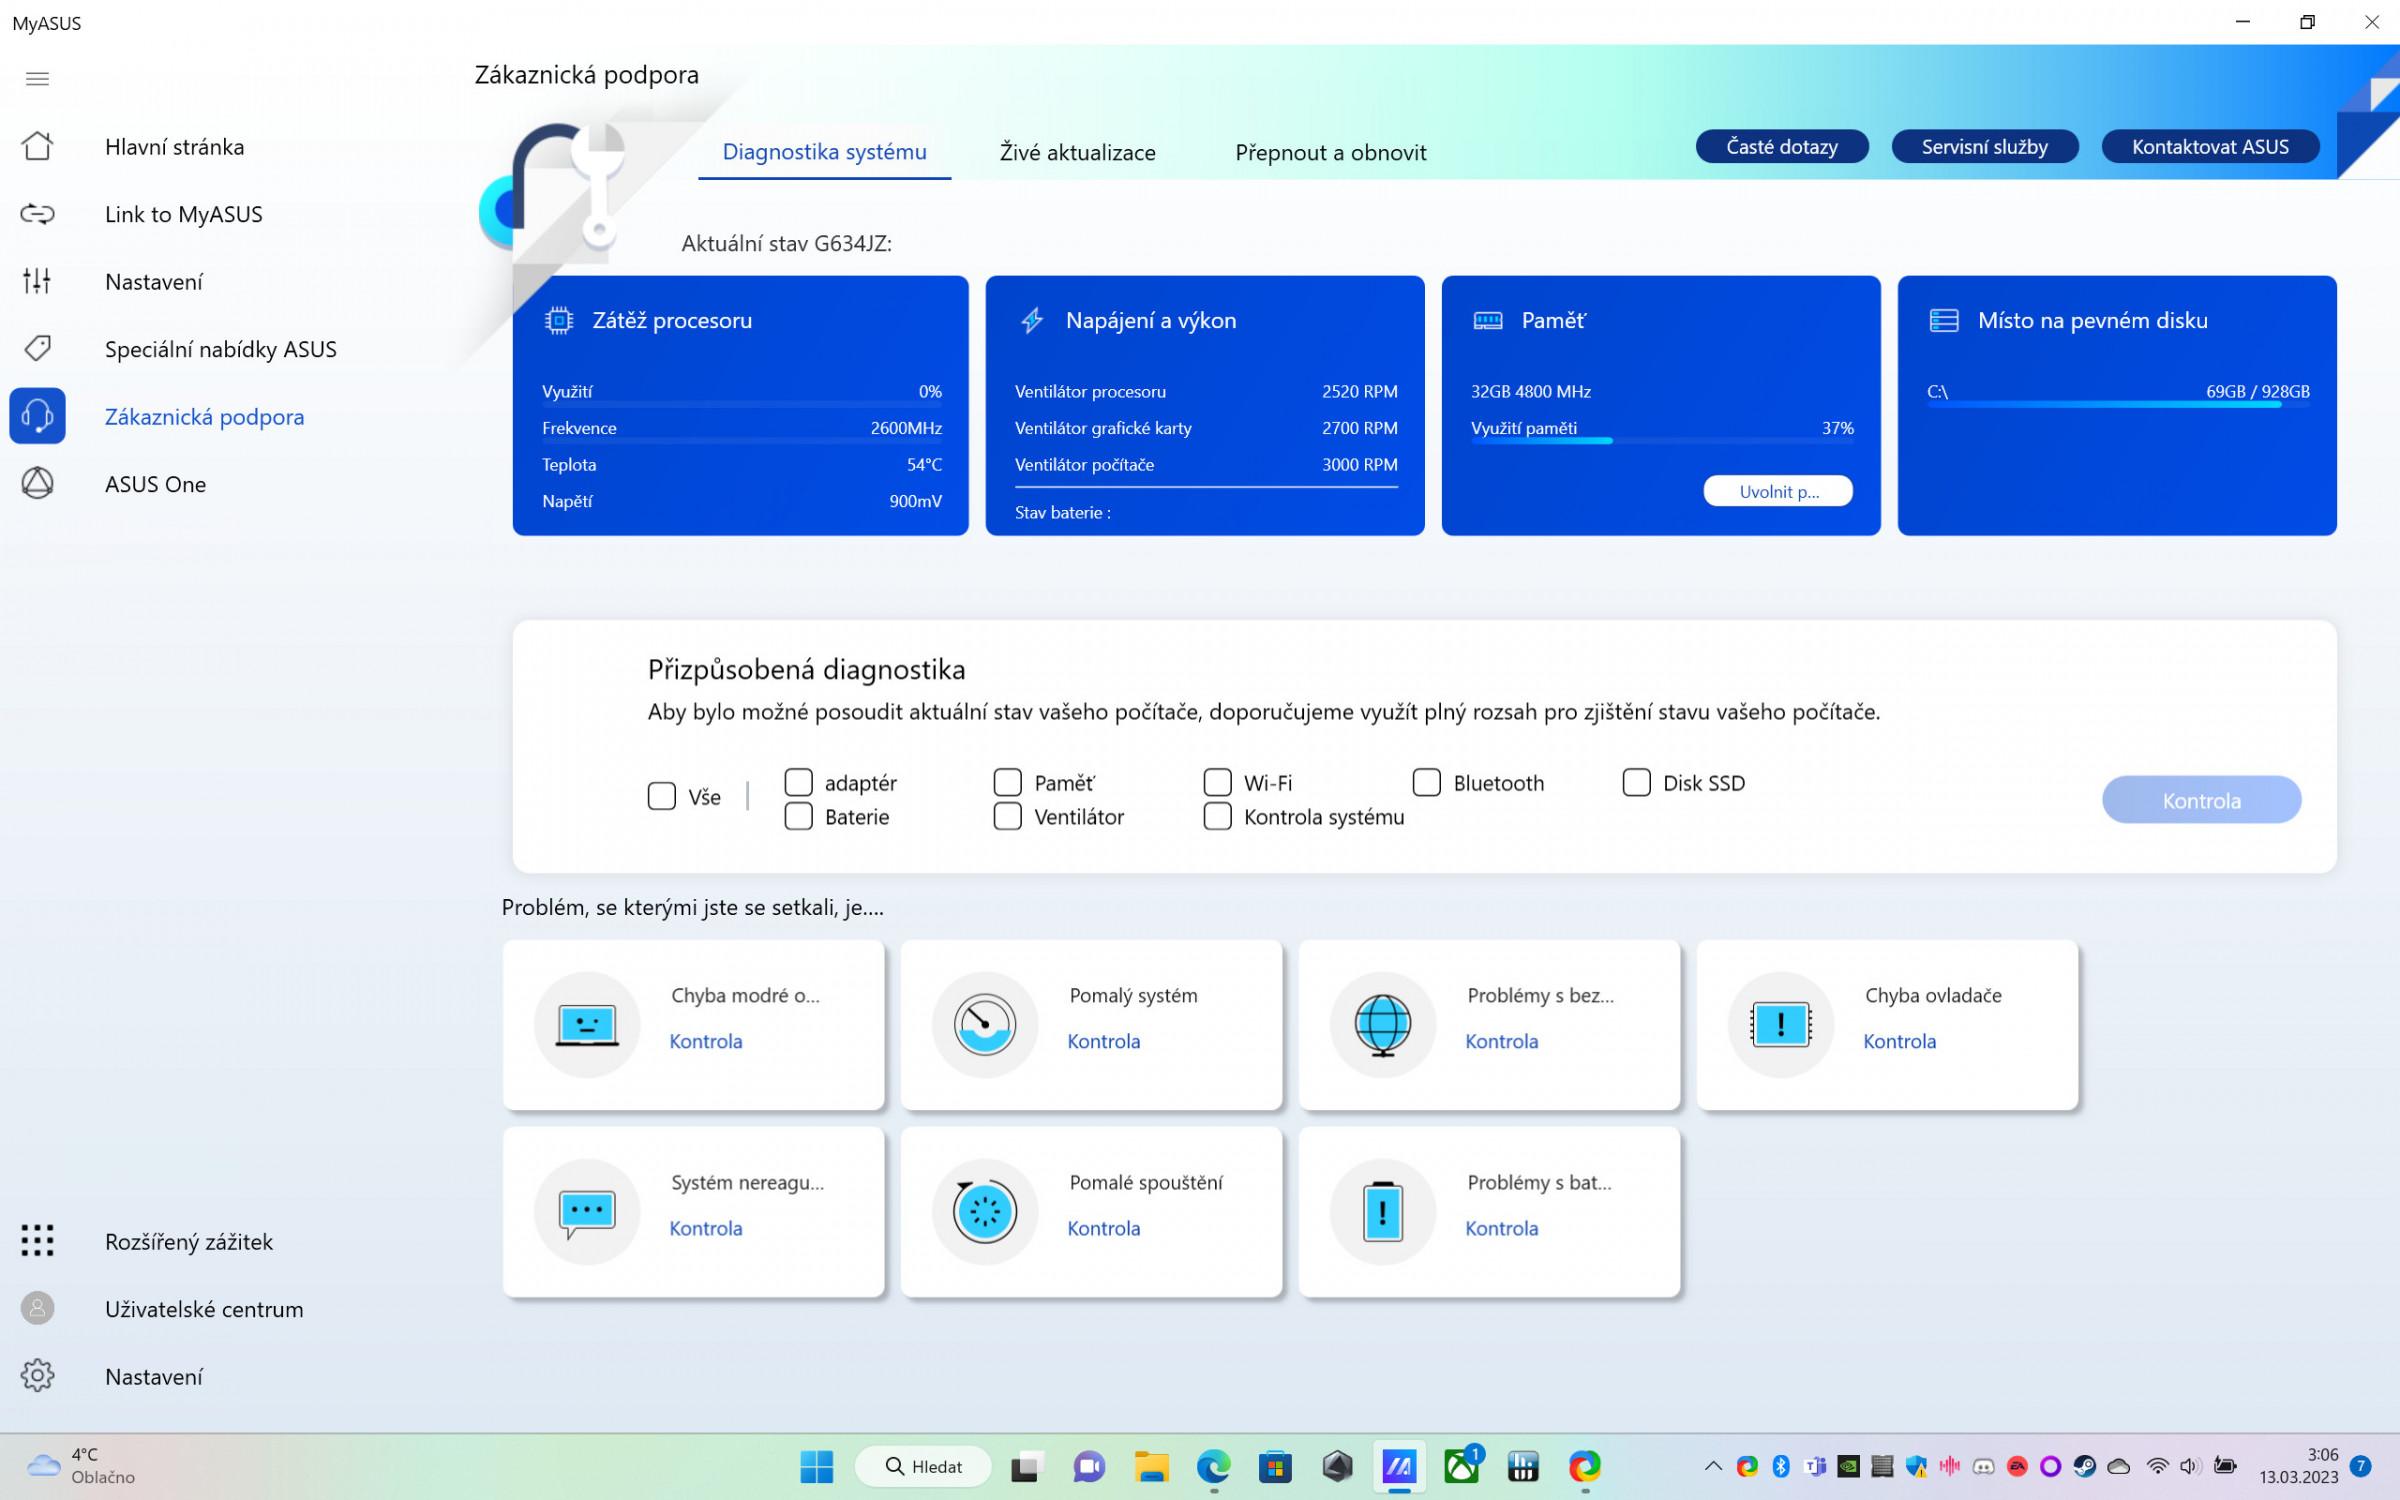This screenshot has height=1500, width=2400.
Task: Check the Baterie checkbox
Action: (798, 816)
